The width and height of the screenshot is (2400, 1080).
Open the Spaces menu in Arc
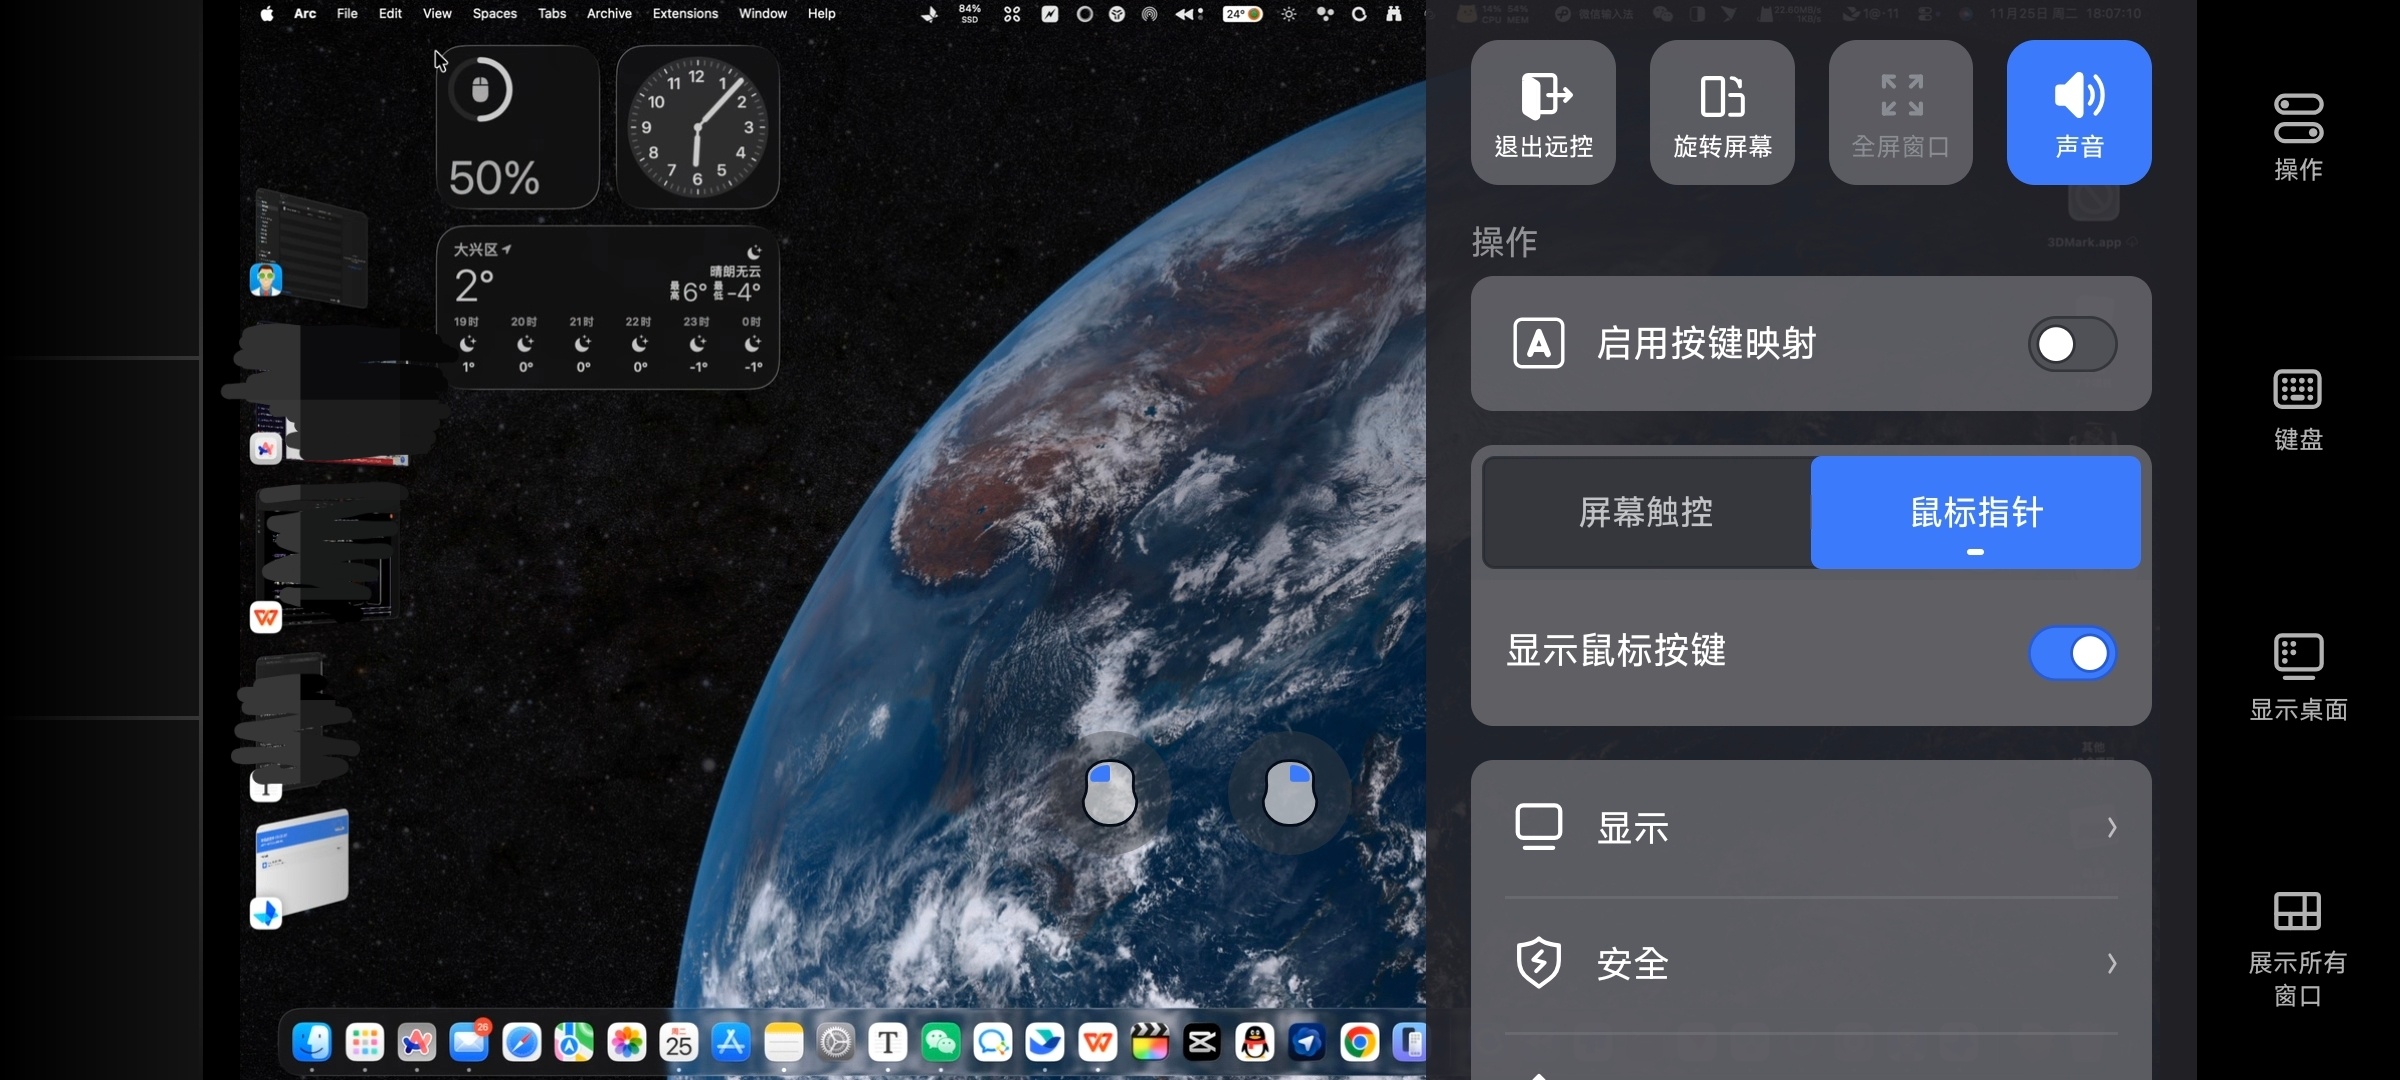click(x=494, y=14)
